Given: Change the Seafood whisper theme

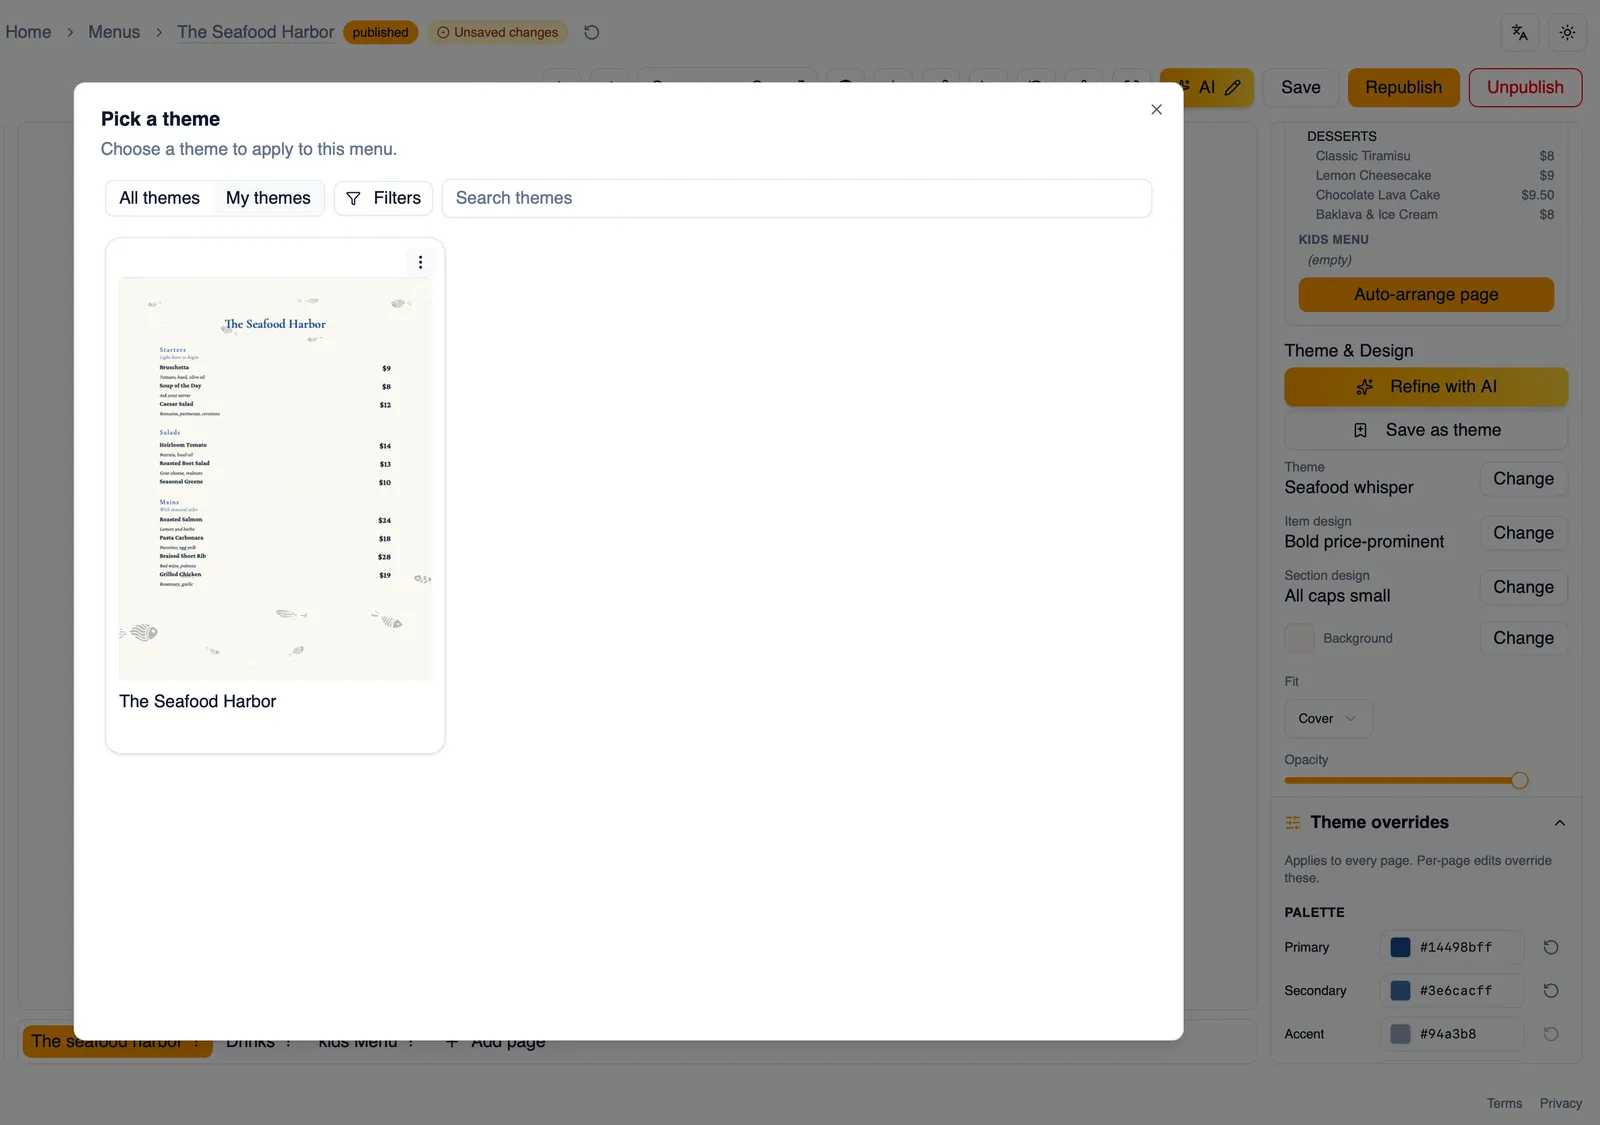Looking at the screenshot, I should pos(1523,479).
